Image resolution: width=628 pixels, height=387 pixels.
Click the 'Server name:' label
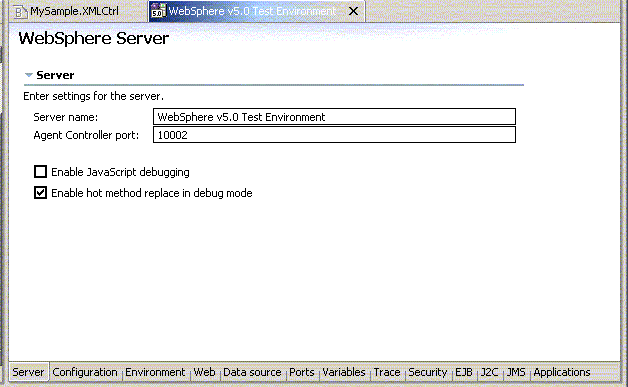click(66, 117)
